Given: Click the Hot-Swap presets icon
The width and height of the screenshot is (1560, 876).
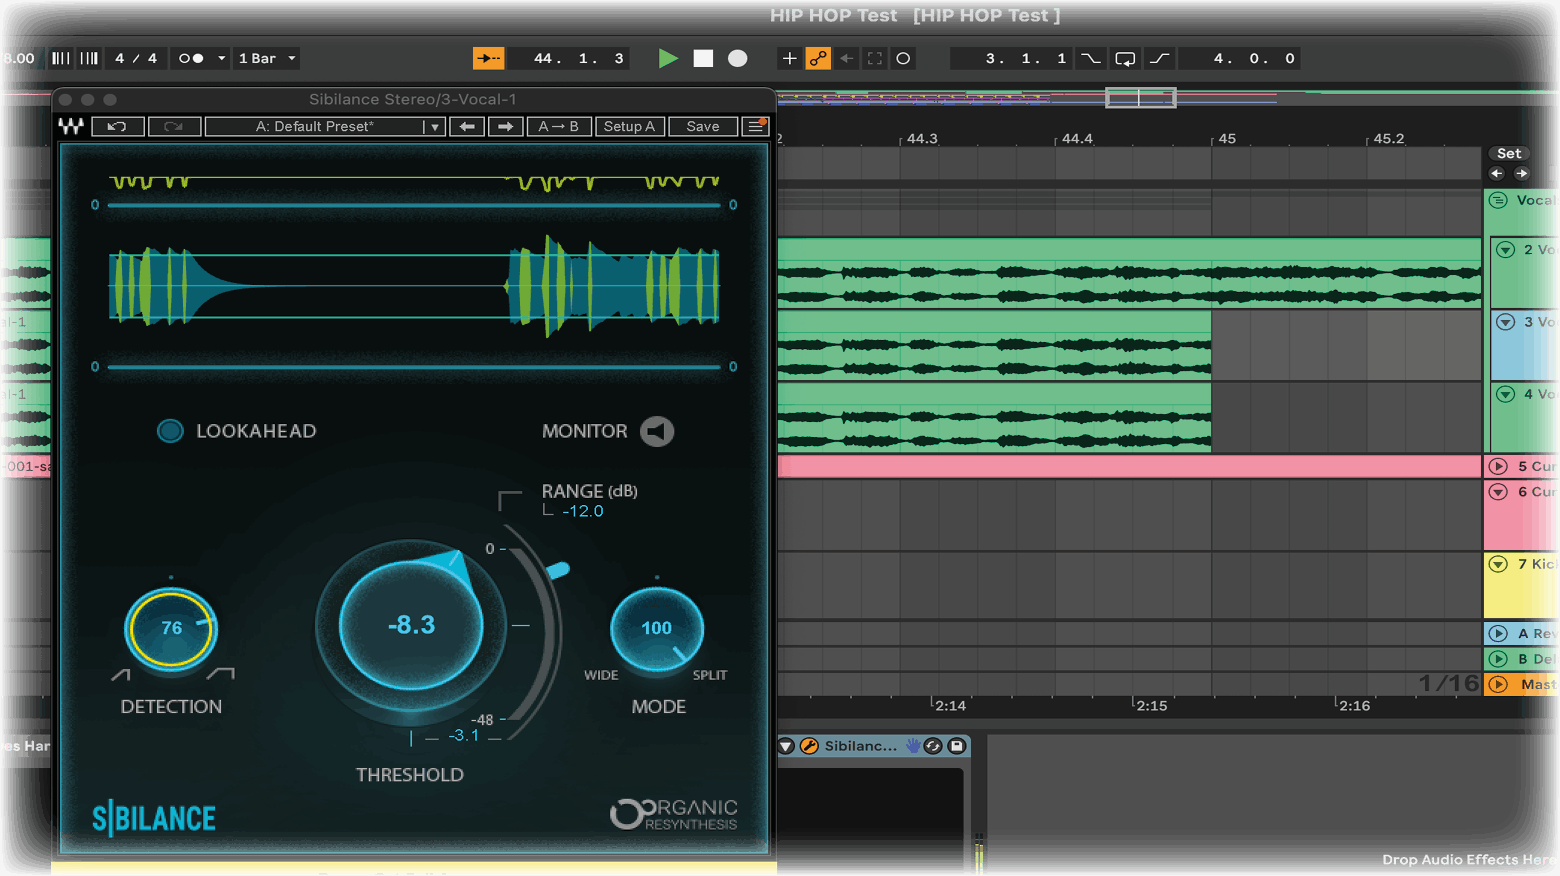Looking at the screenshot, I should [x=934, y=746].
